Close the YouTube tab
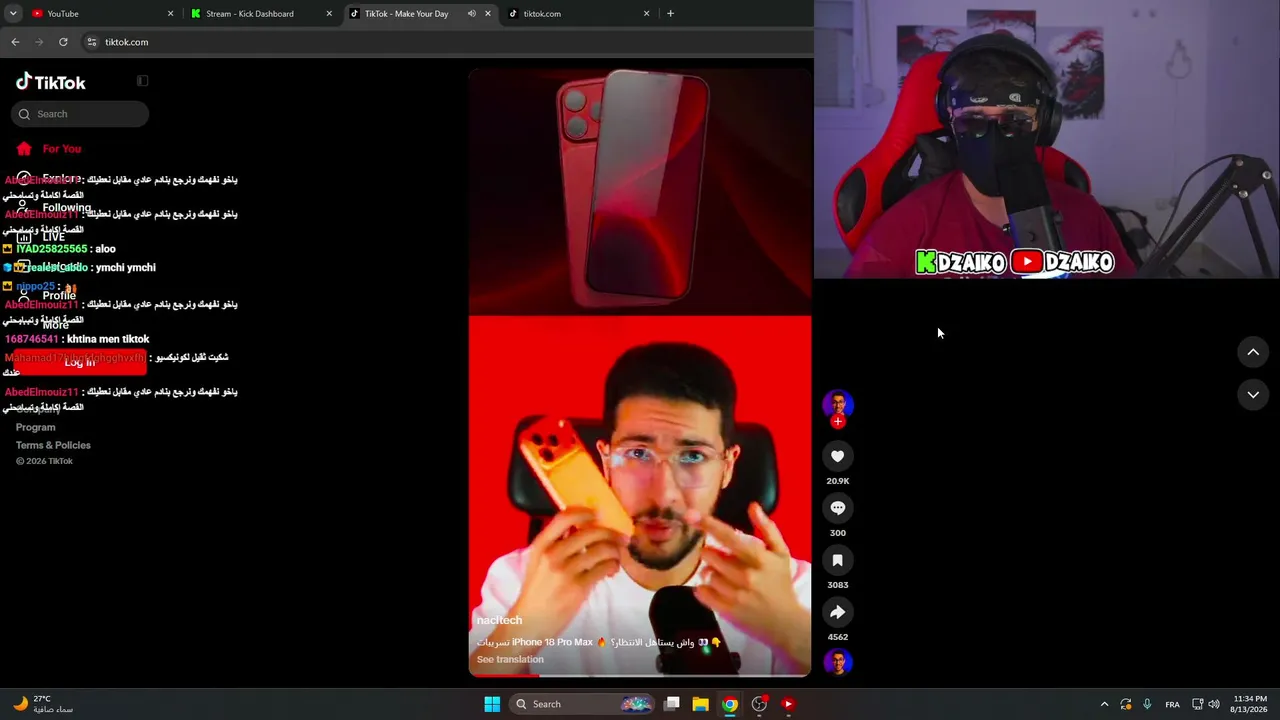 [x=170, y=14]
